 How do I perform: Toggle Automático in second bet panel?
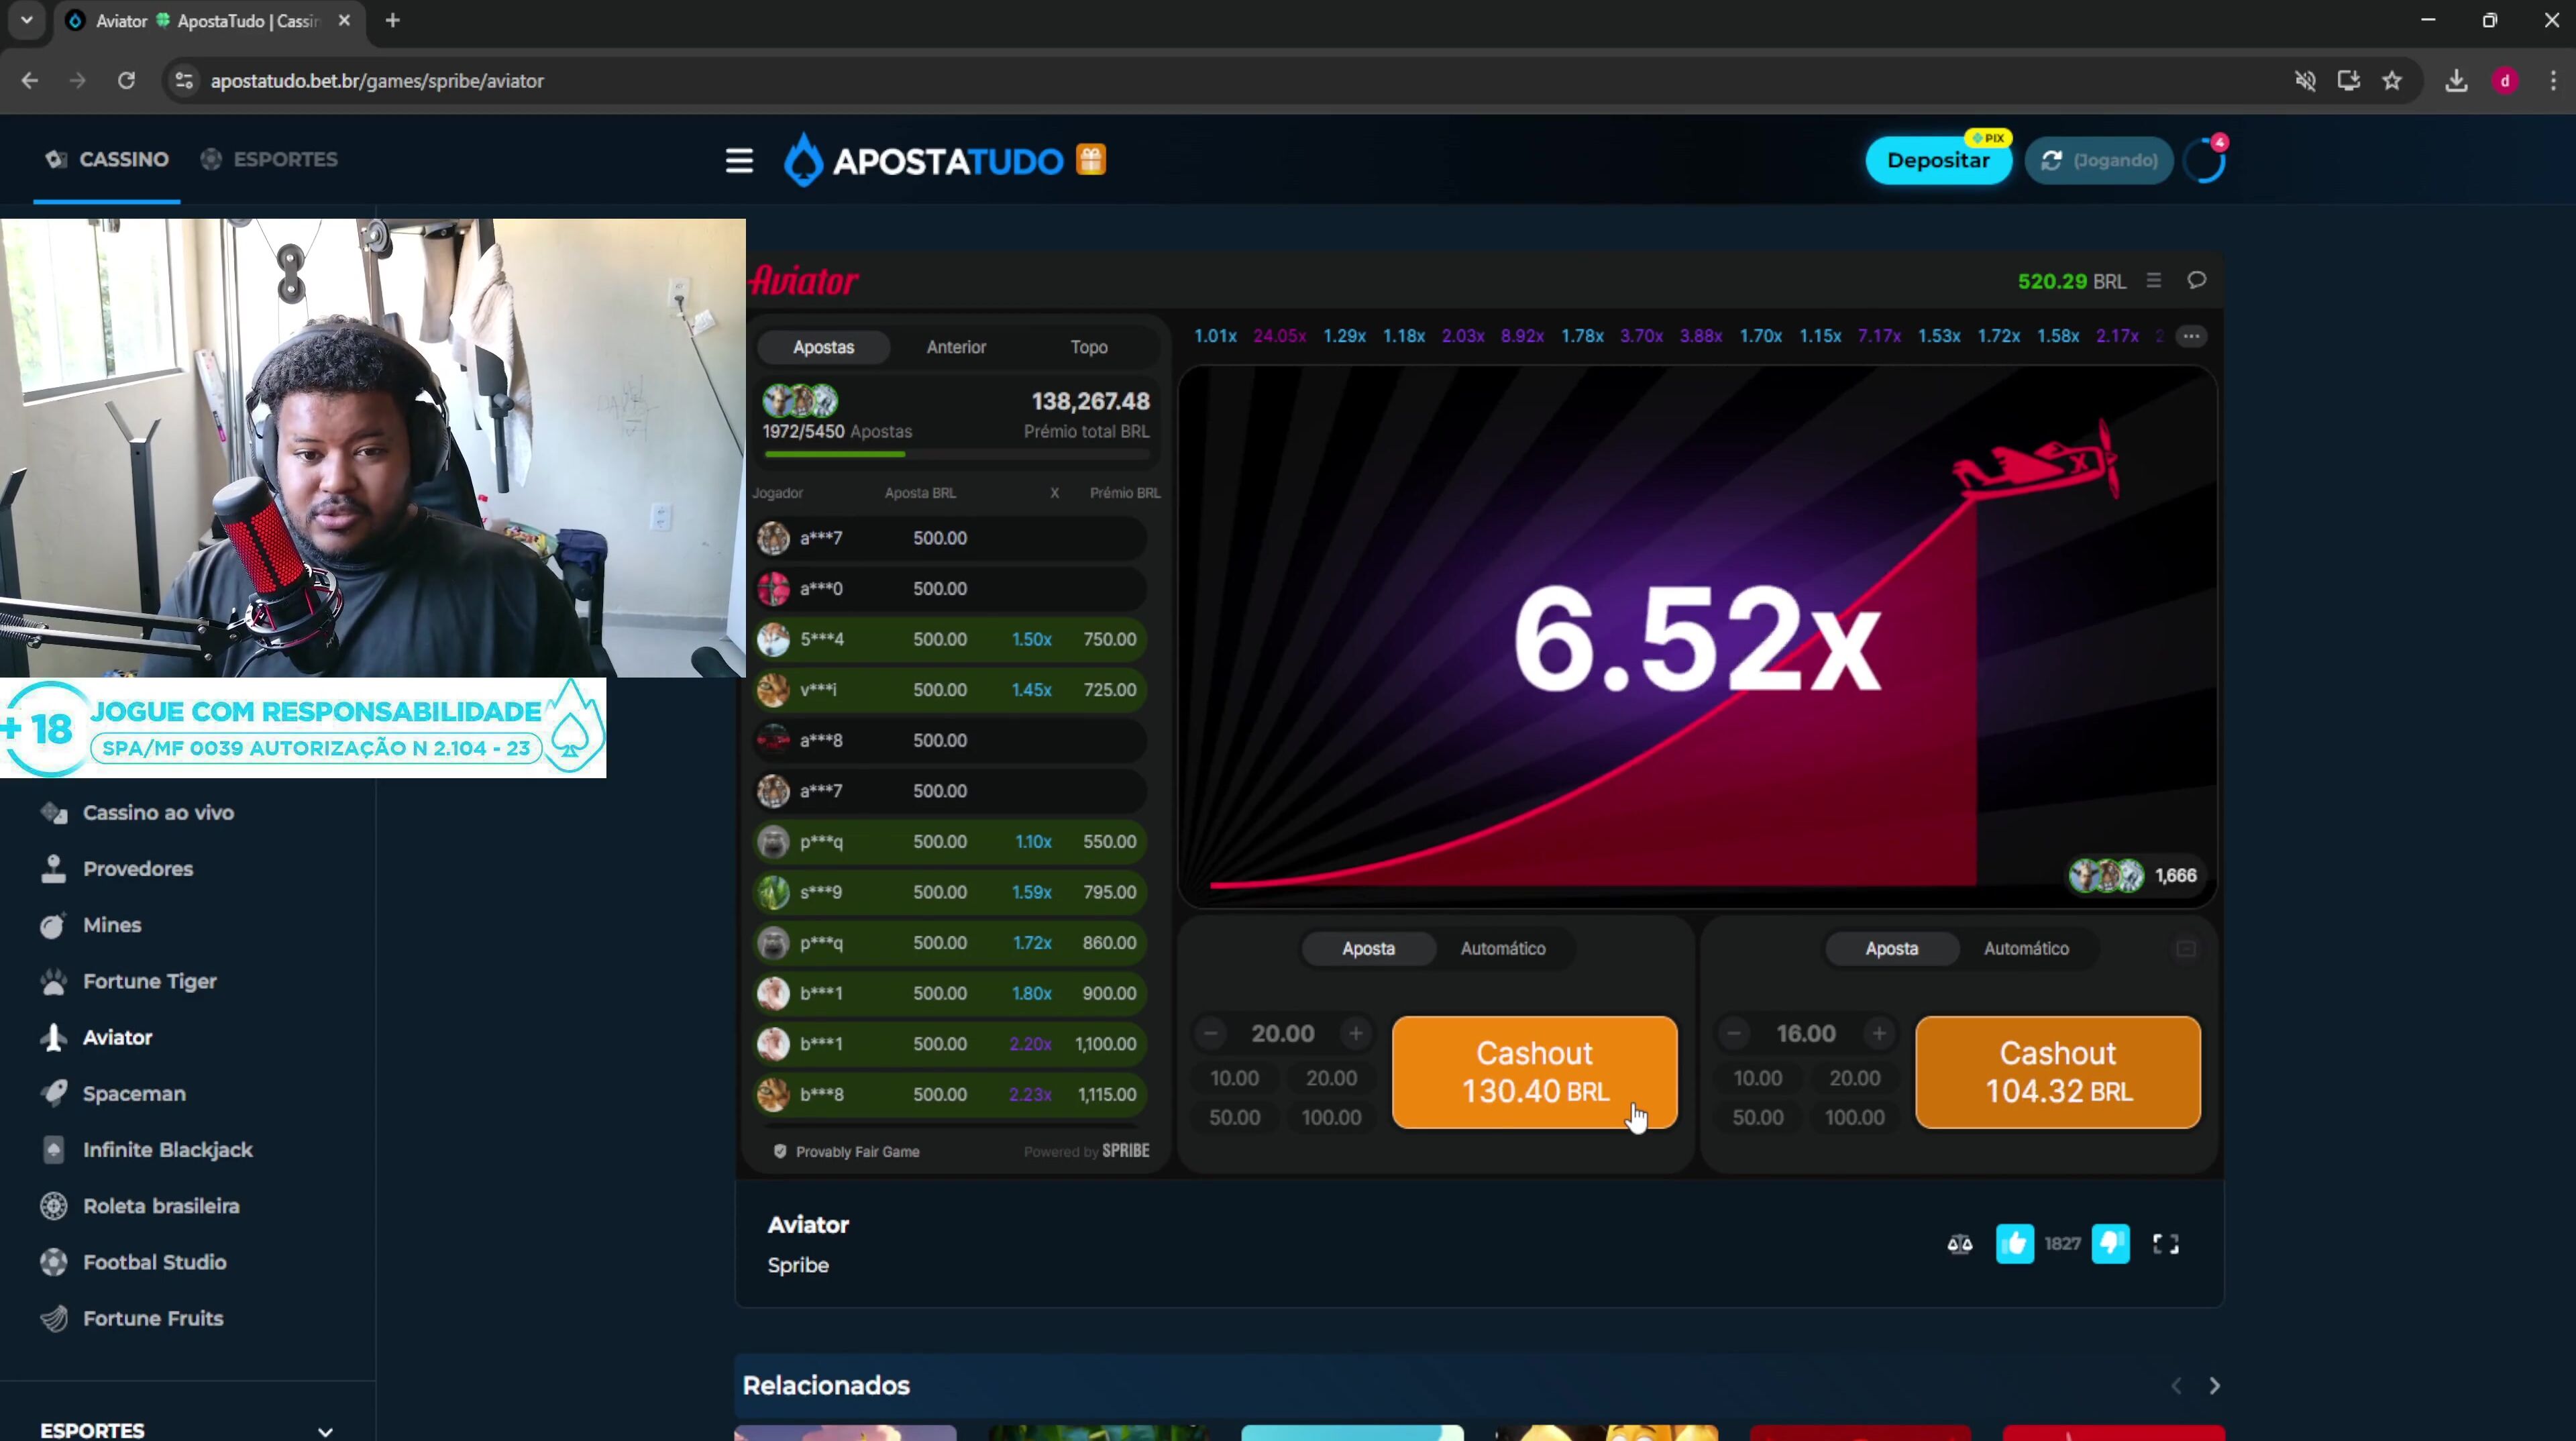pos(2026,948)
